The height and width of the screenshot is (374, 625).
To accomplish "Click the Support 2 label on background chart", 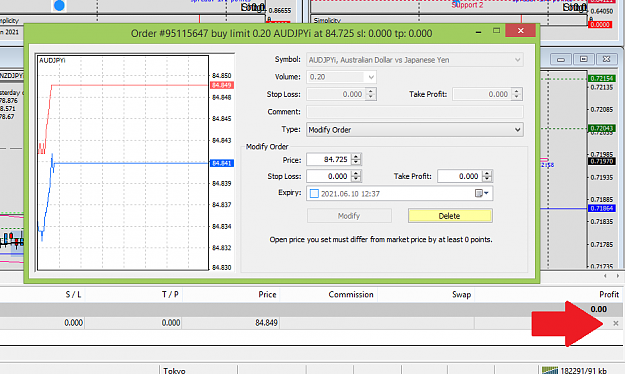I will 467,5.
